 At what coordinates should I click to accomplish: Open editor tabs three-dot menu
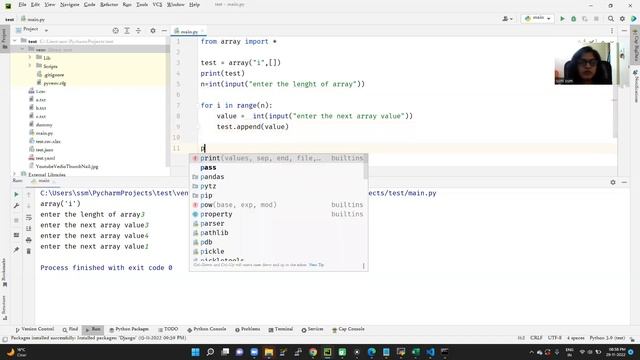(x=612, y=31)
